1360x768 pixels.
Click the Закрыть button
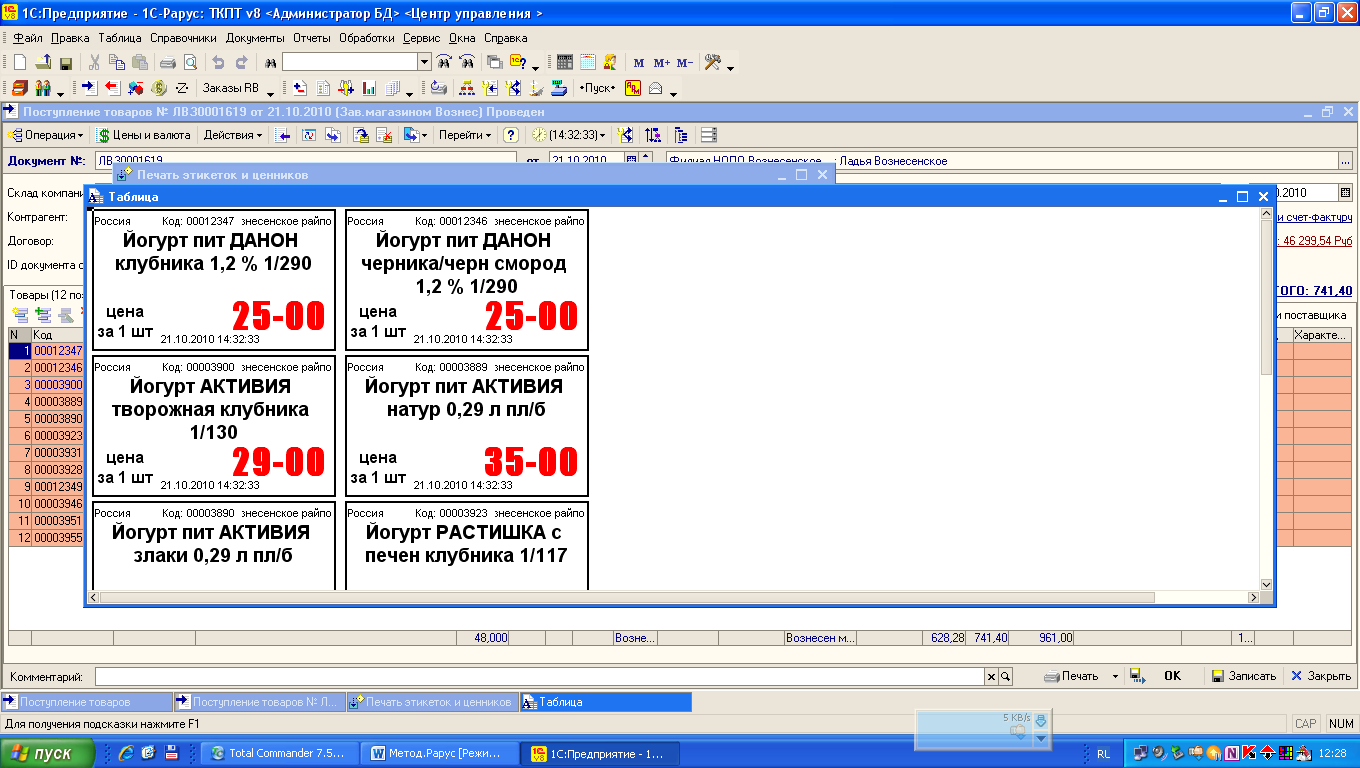coord(1321,677)
